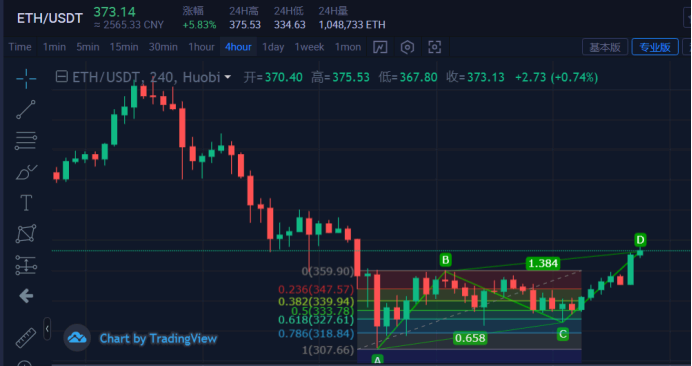Expand the Huobi source dropdown arrow

228,77
